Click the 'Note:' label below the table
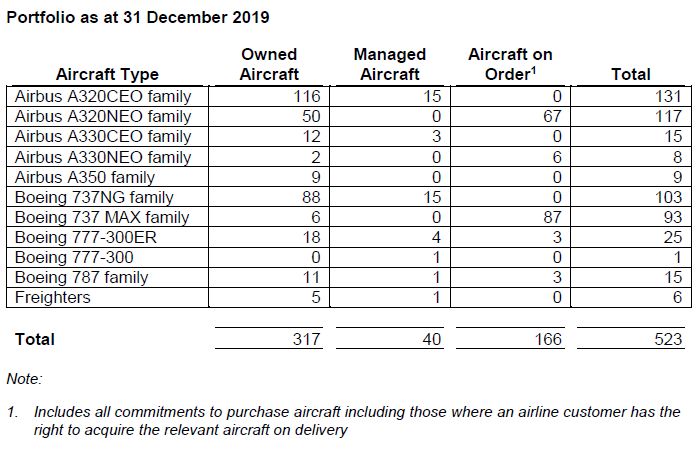 [x=24, y=379]
